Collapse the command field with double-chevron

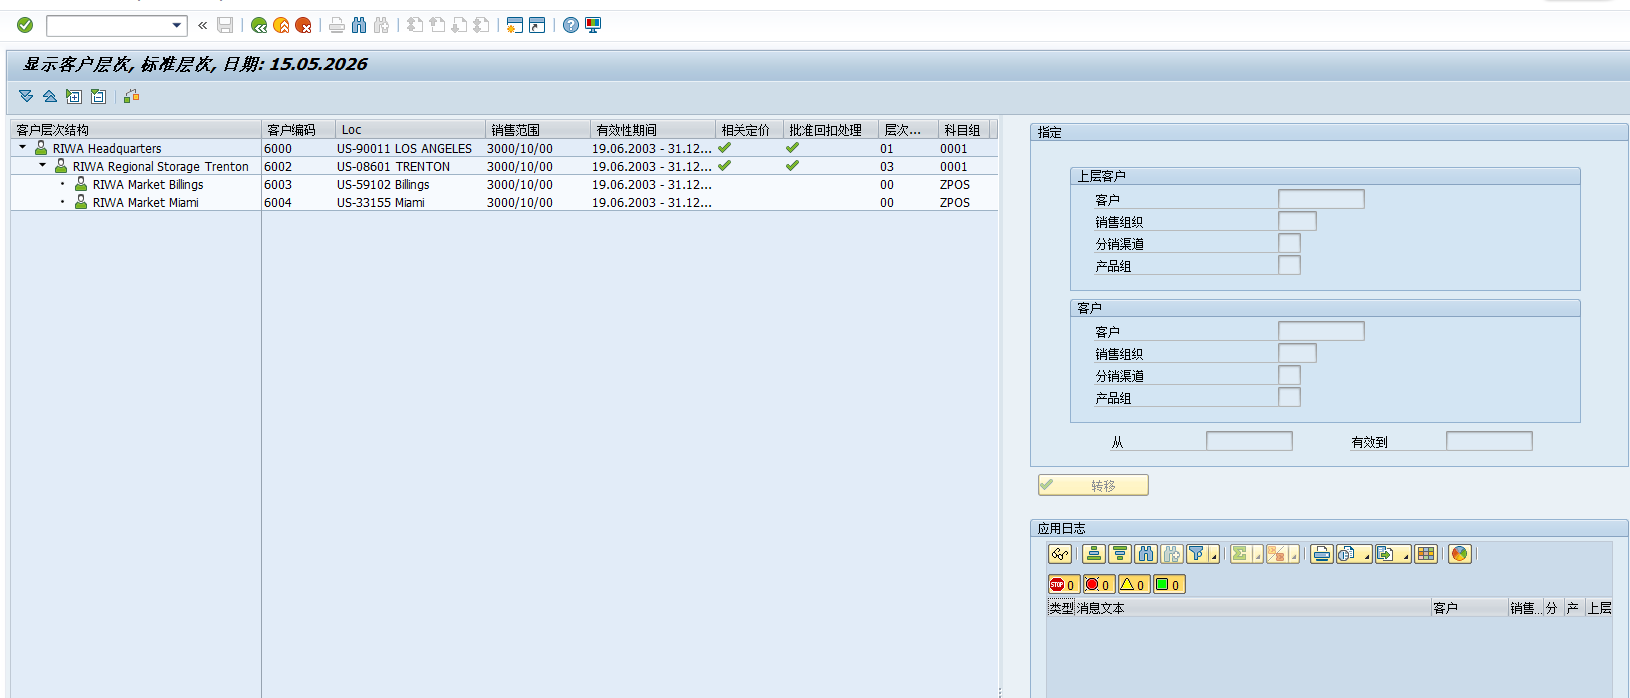pos(202,25)
